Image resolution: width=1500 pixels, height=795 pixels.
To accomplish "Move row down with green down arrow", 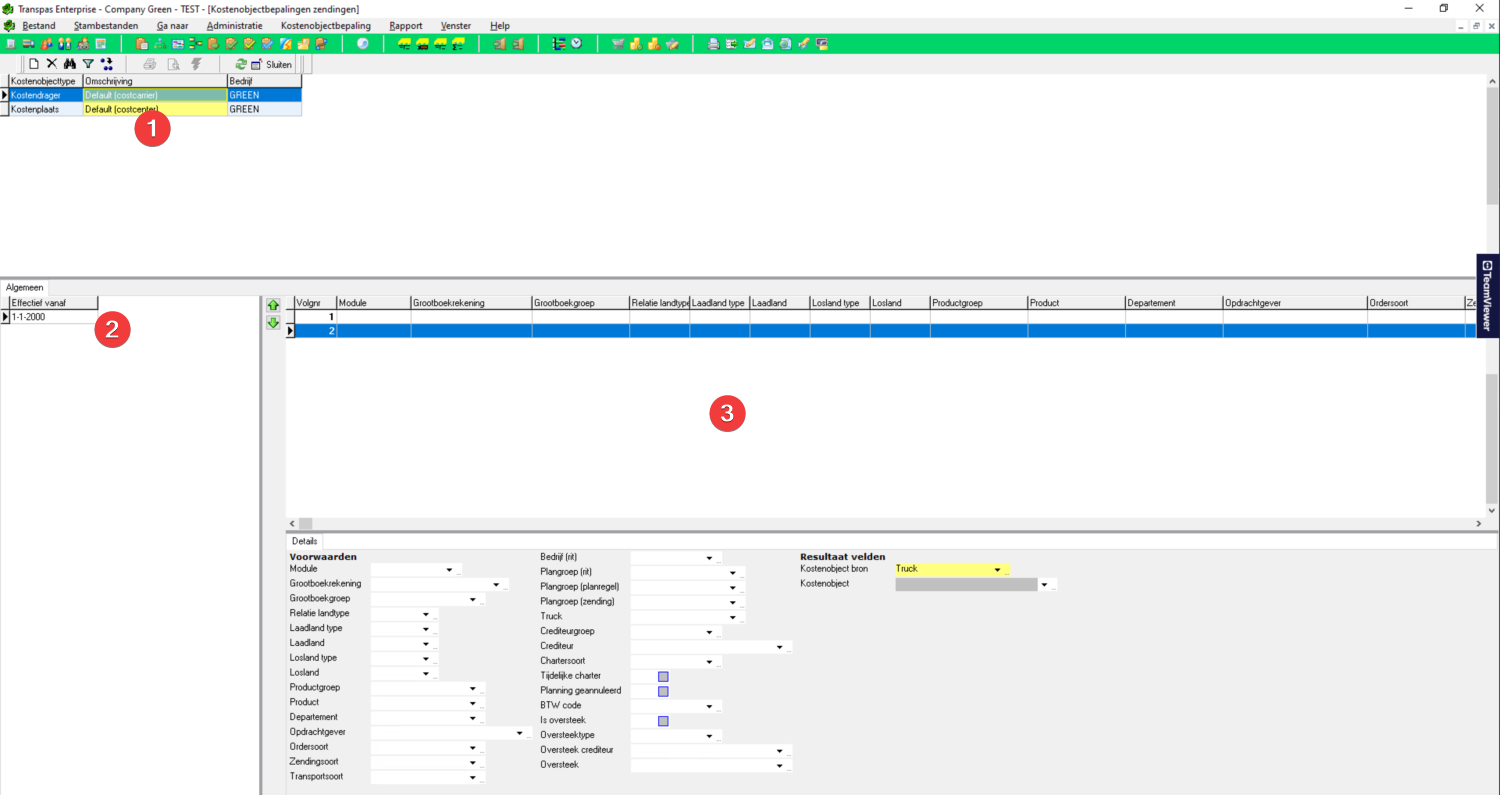I will [x=272, y=323].
